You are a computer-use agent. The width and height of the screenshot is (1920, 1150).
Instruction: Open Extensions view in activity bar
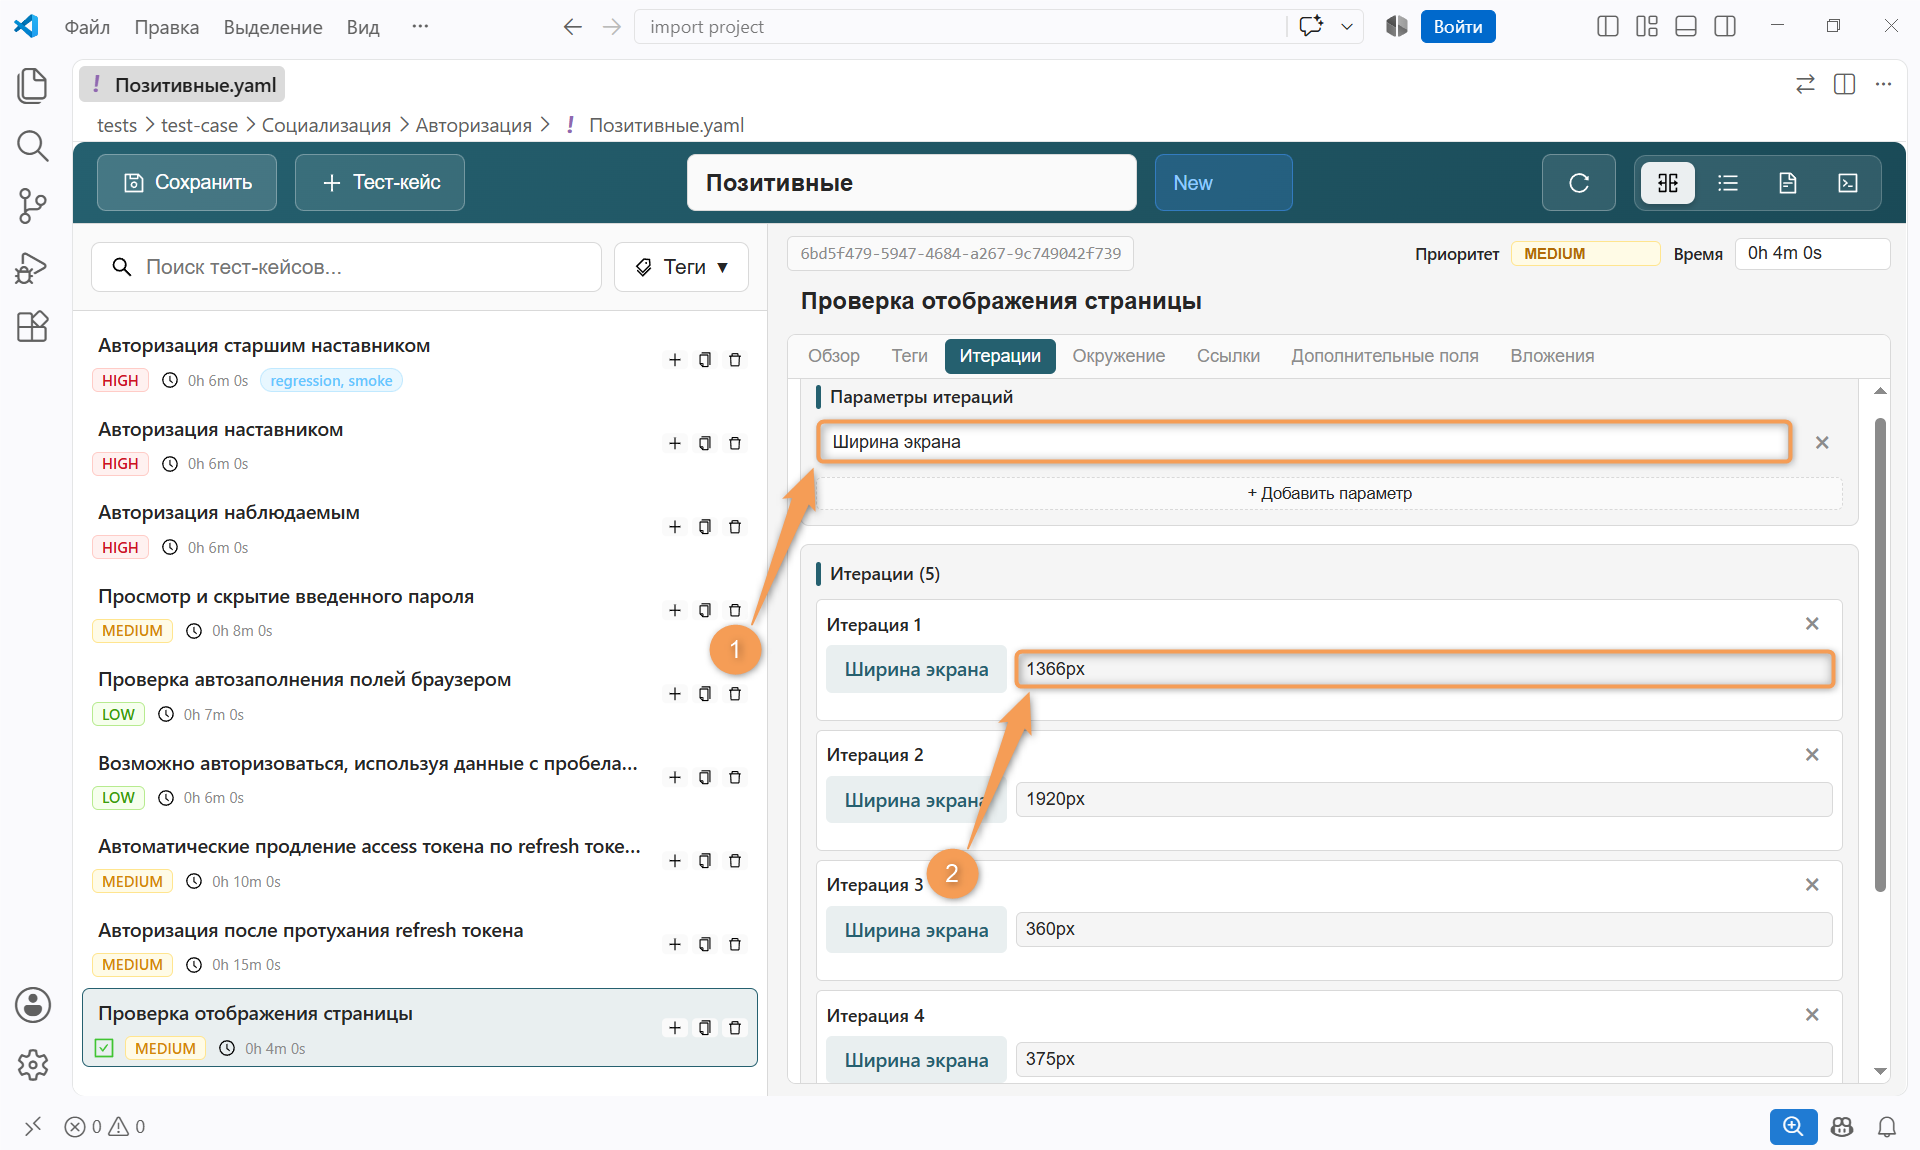point(32,326)
